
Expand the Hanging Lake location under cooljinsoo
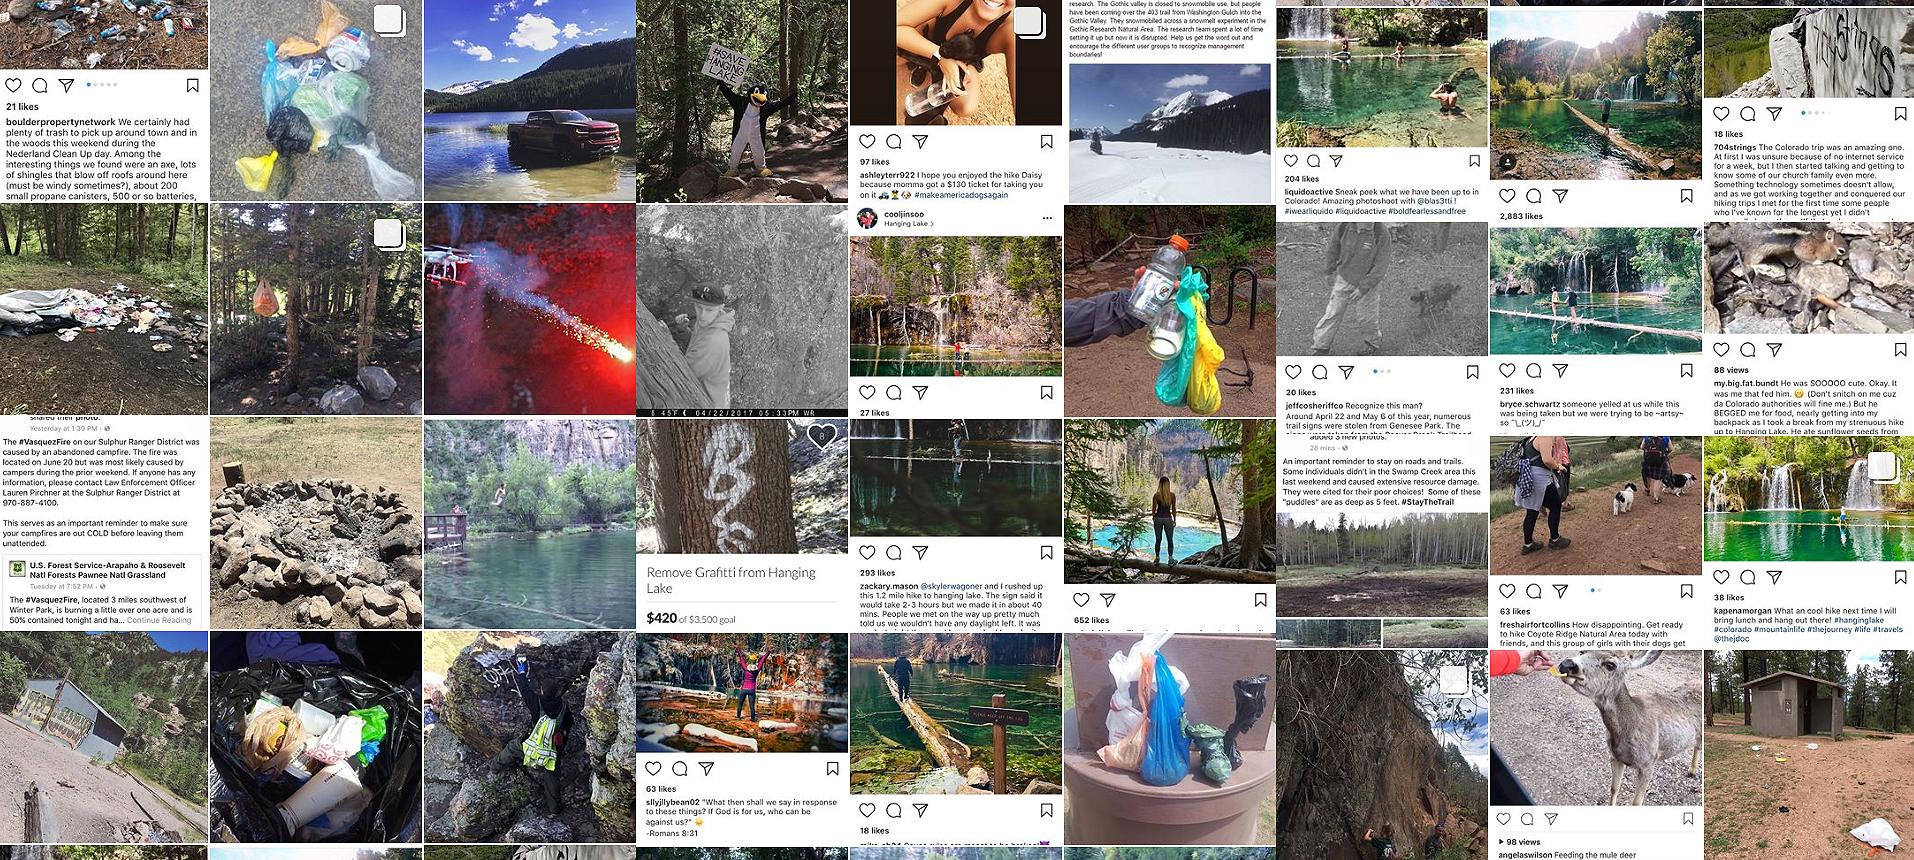[x=908, y=224]
